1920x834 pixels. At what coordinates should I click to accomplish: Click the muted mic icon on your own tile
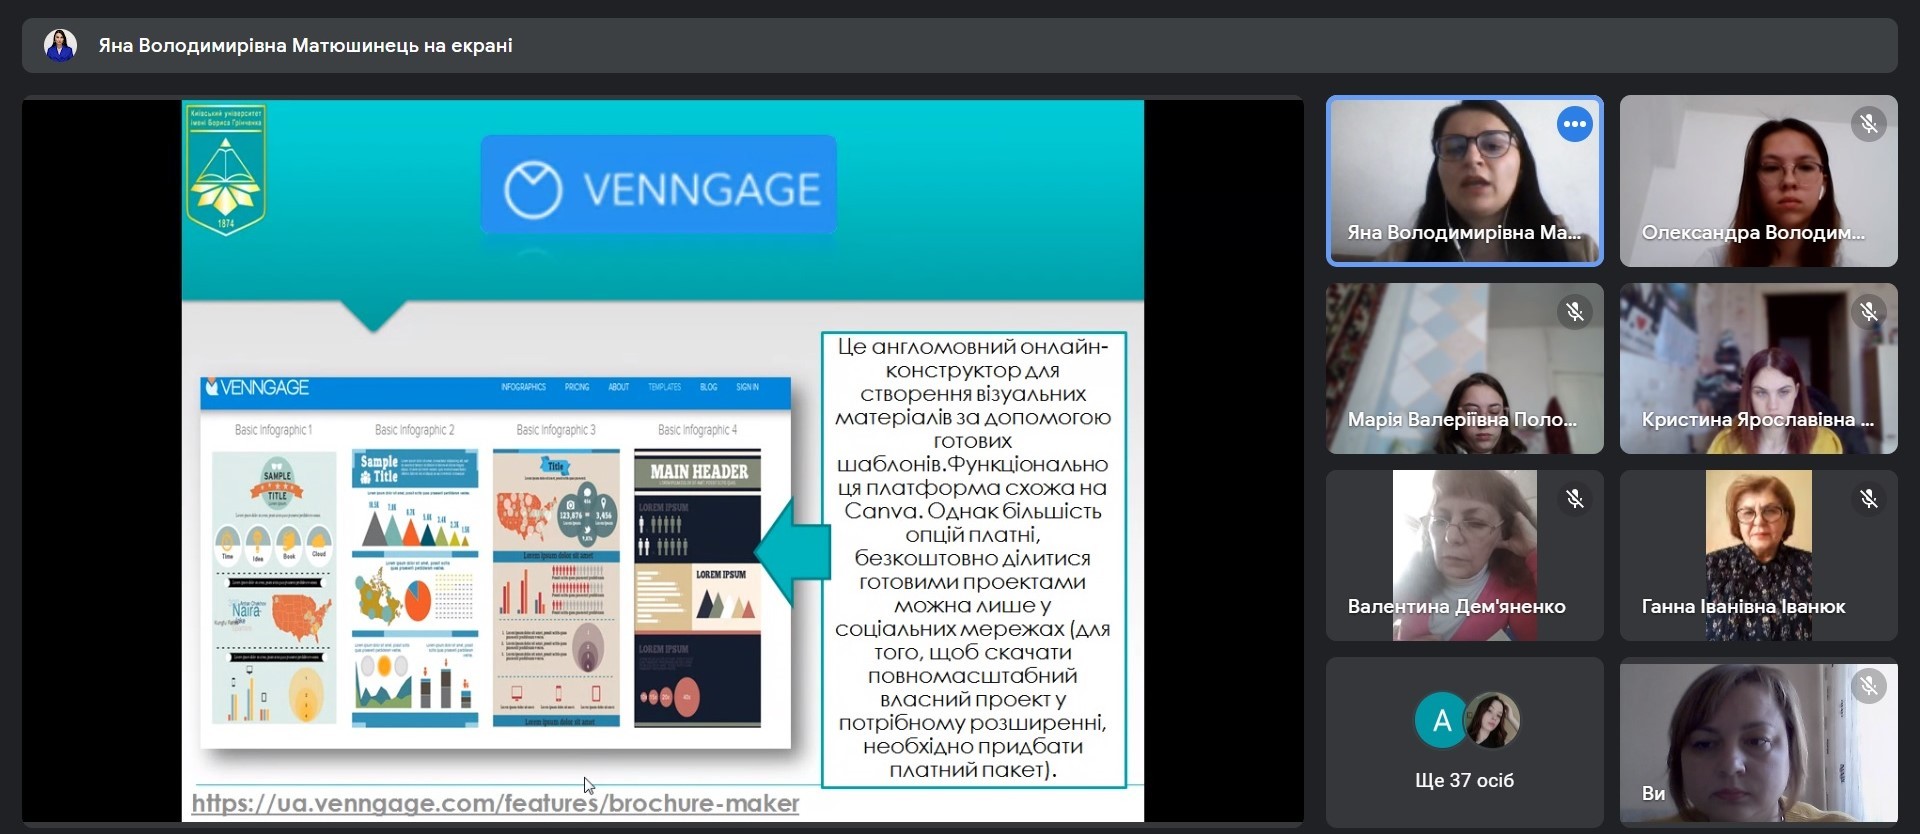1868,686
